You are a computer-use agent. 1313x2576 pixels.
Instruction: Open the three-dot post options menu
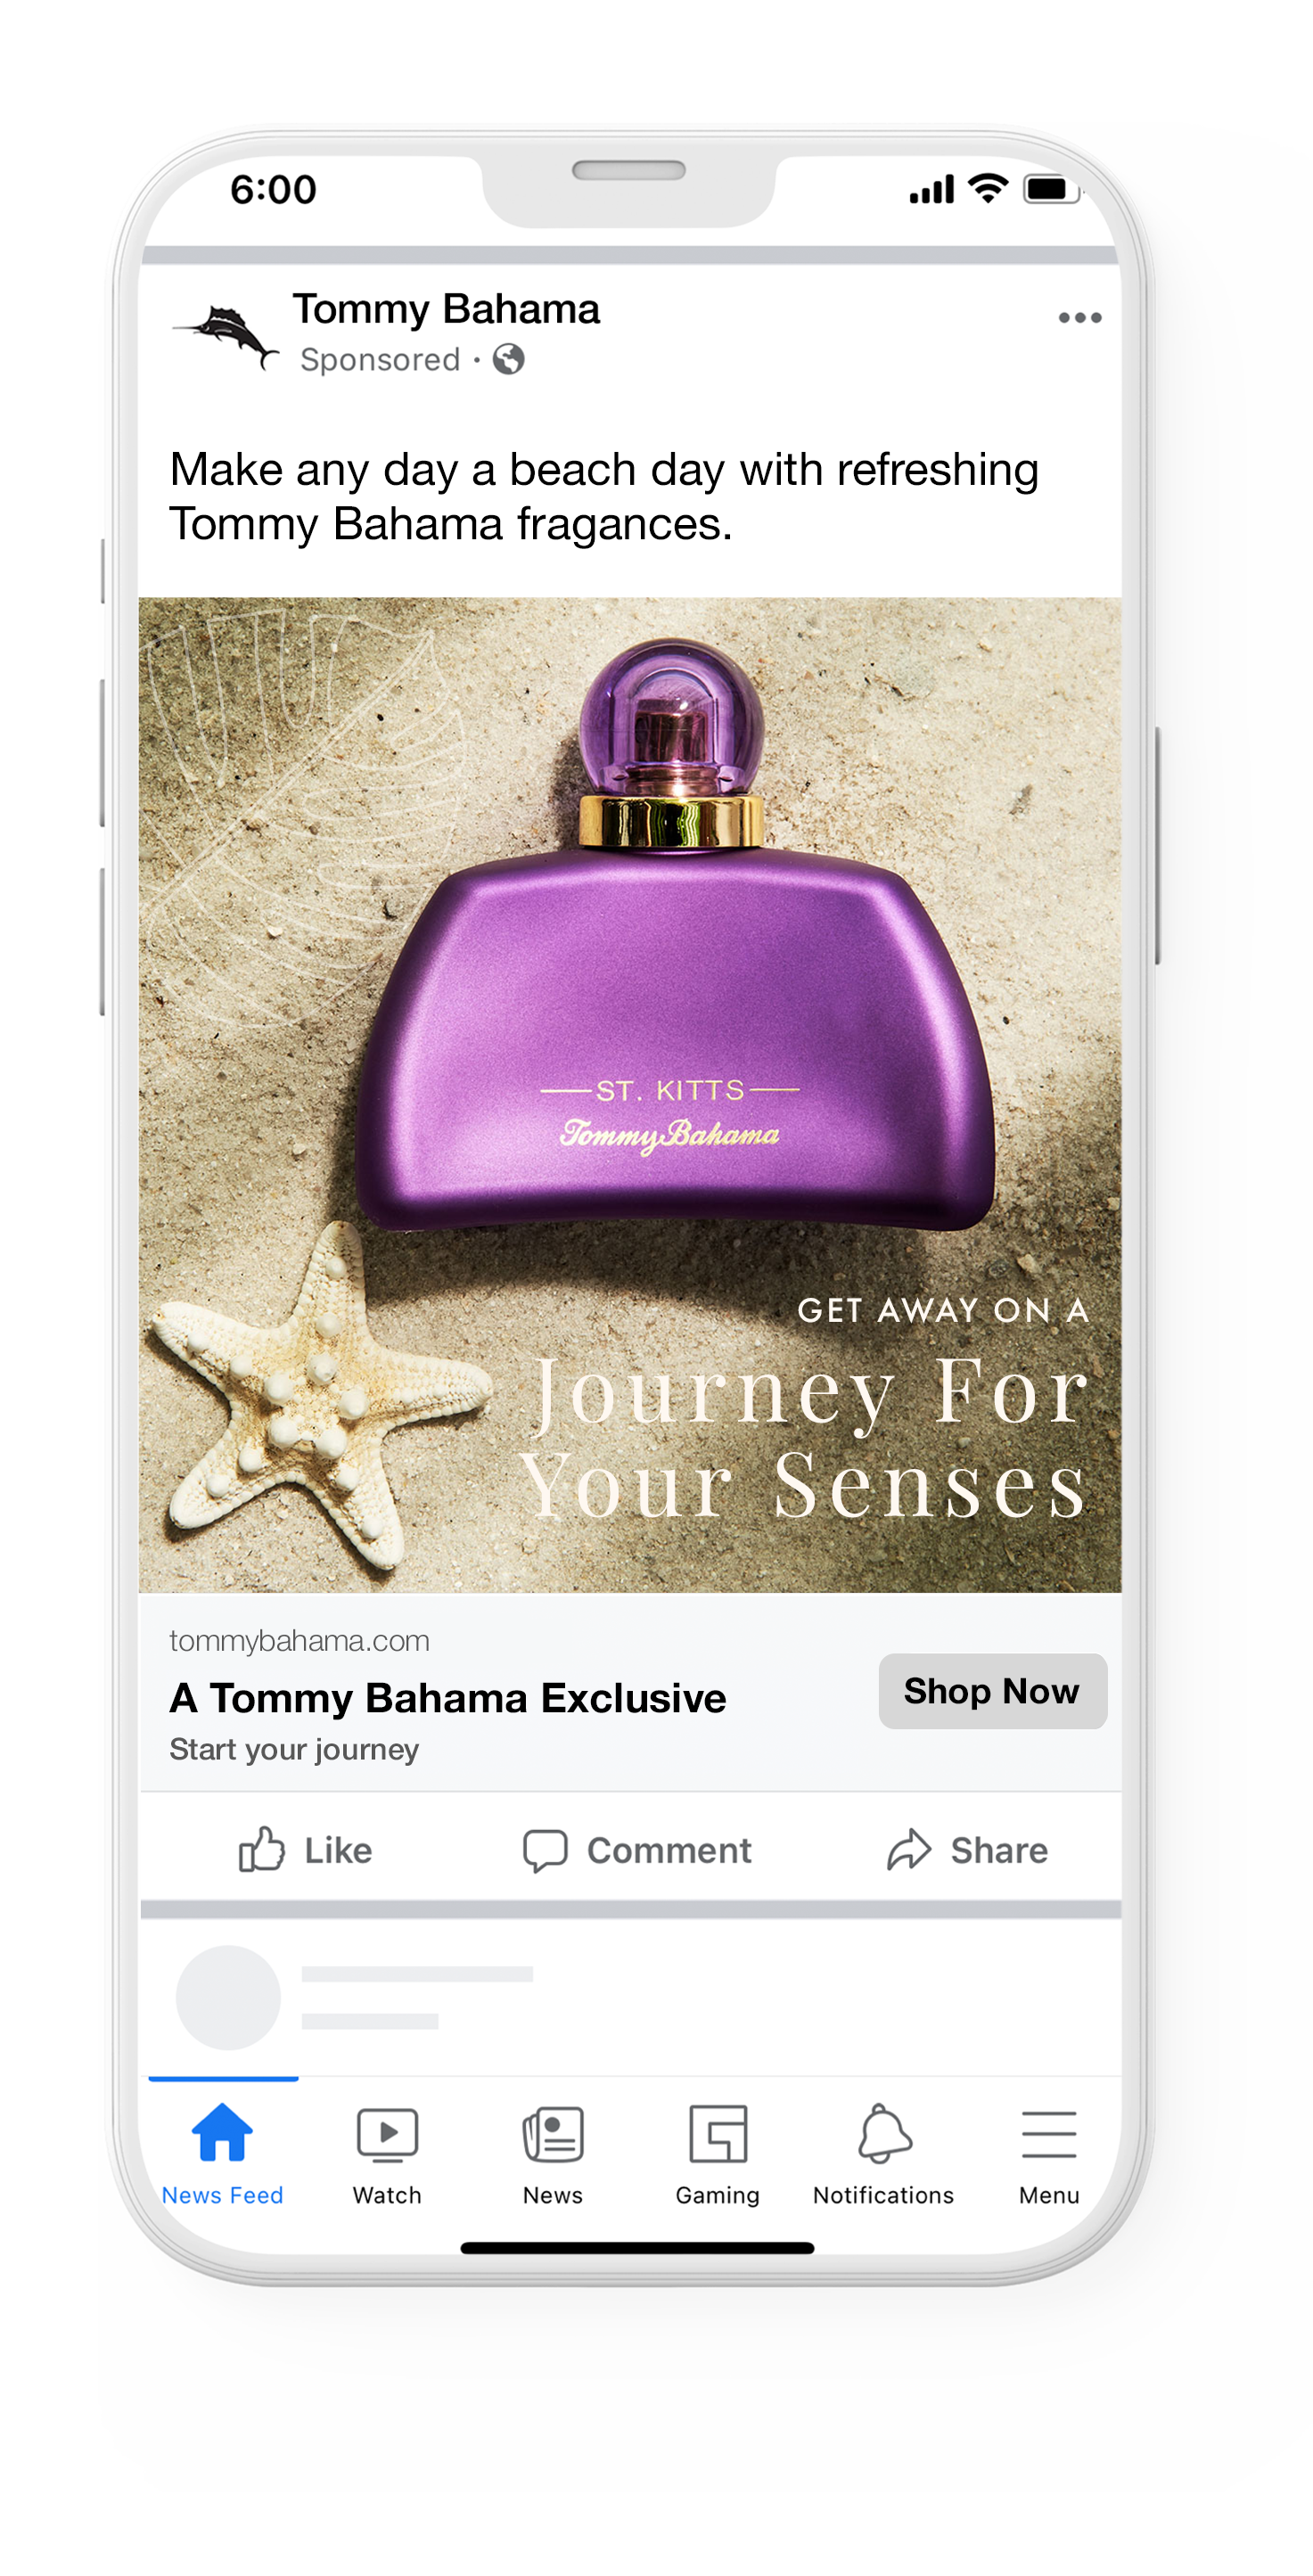[1080, 318]
